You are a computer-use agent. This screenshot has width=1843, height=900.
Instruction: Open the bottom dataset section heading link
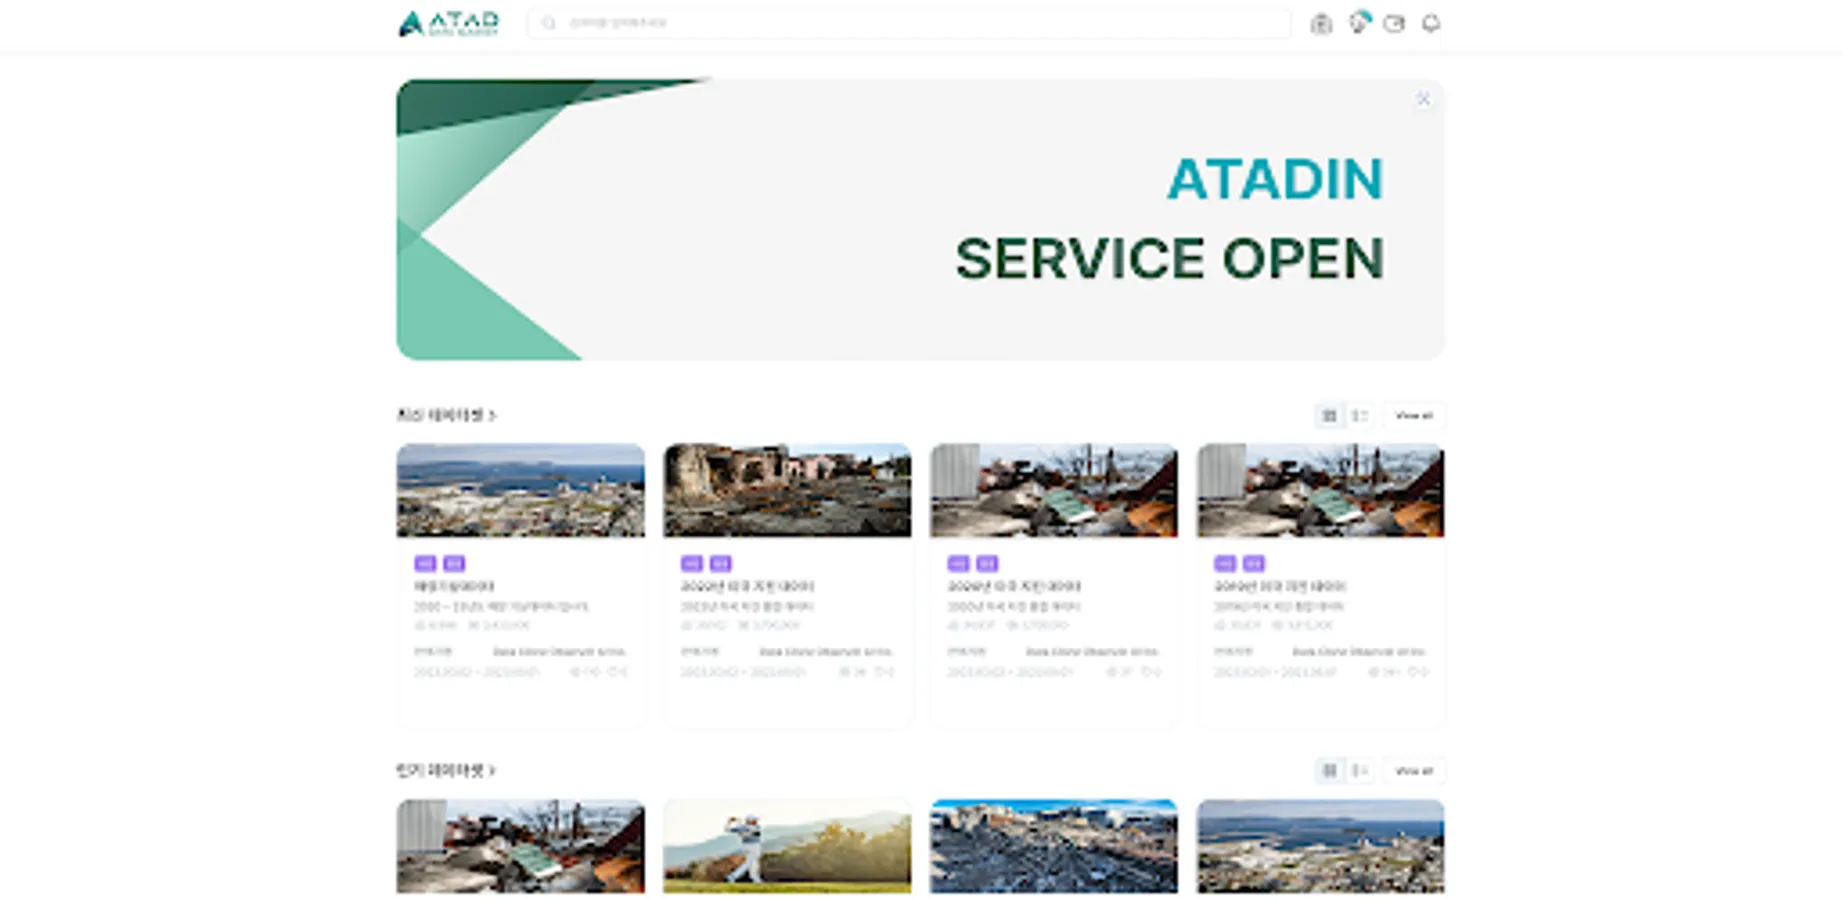tap(446, 770)
